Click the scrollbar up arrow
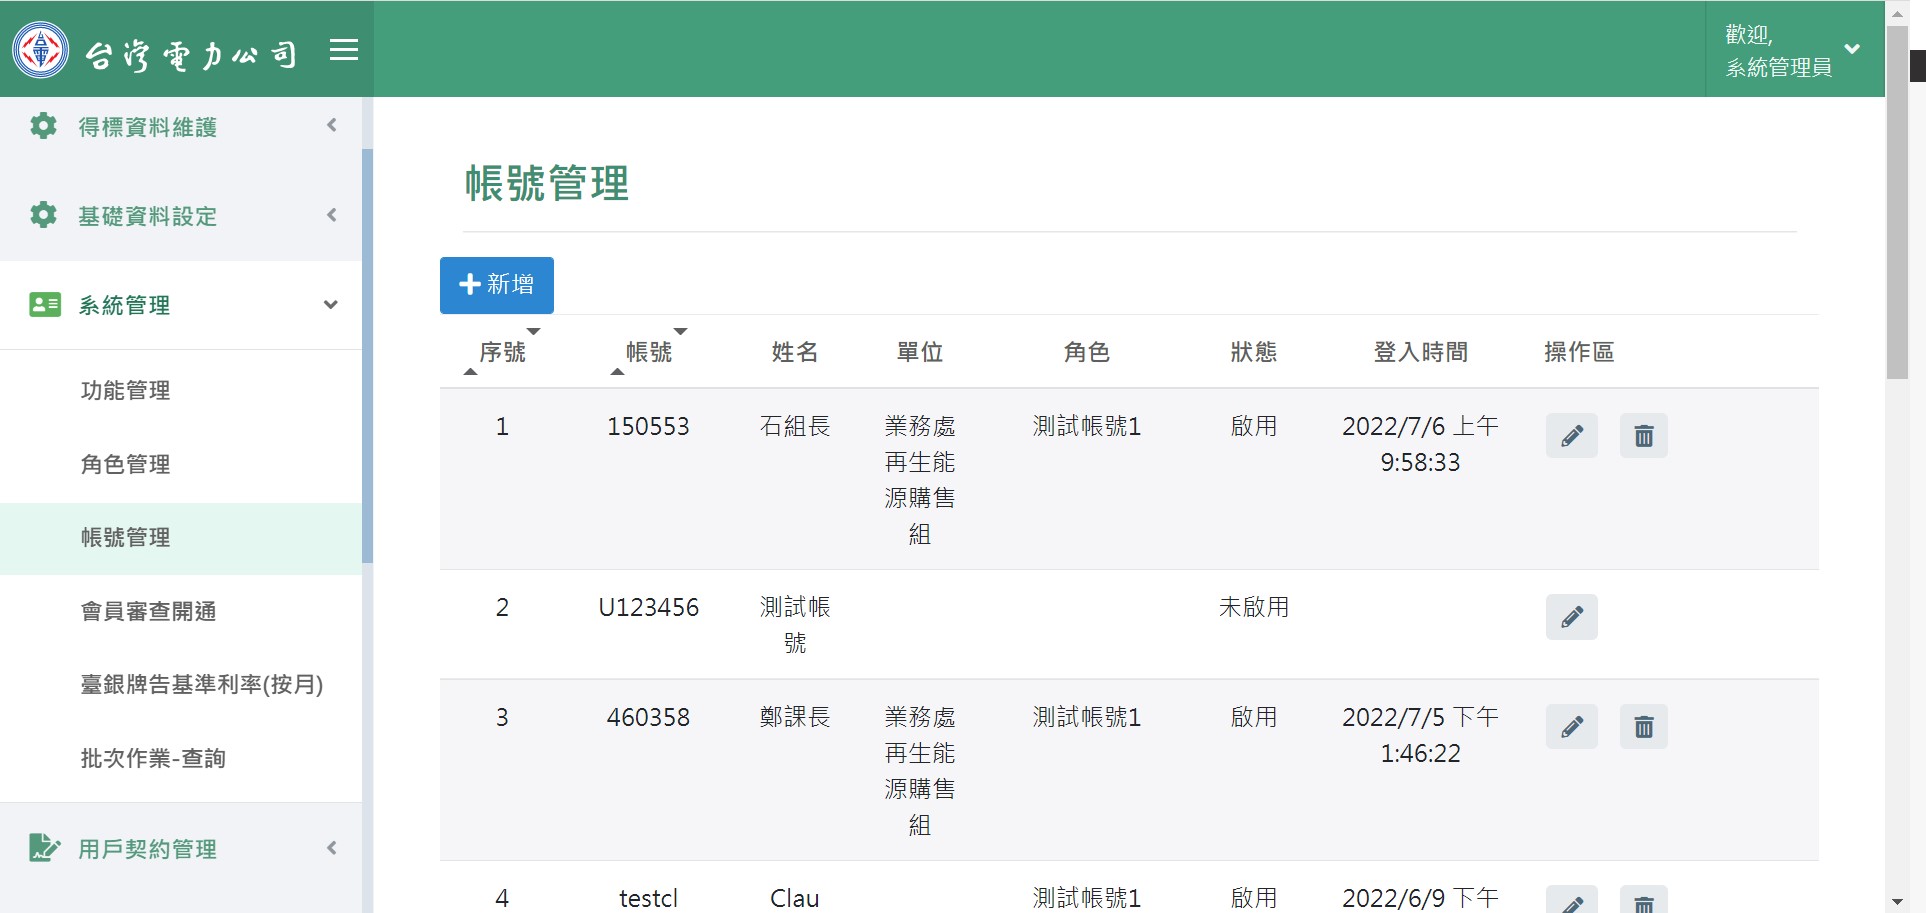 pyautogui.click(x=1897, y=14)
